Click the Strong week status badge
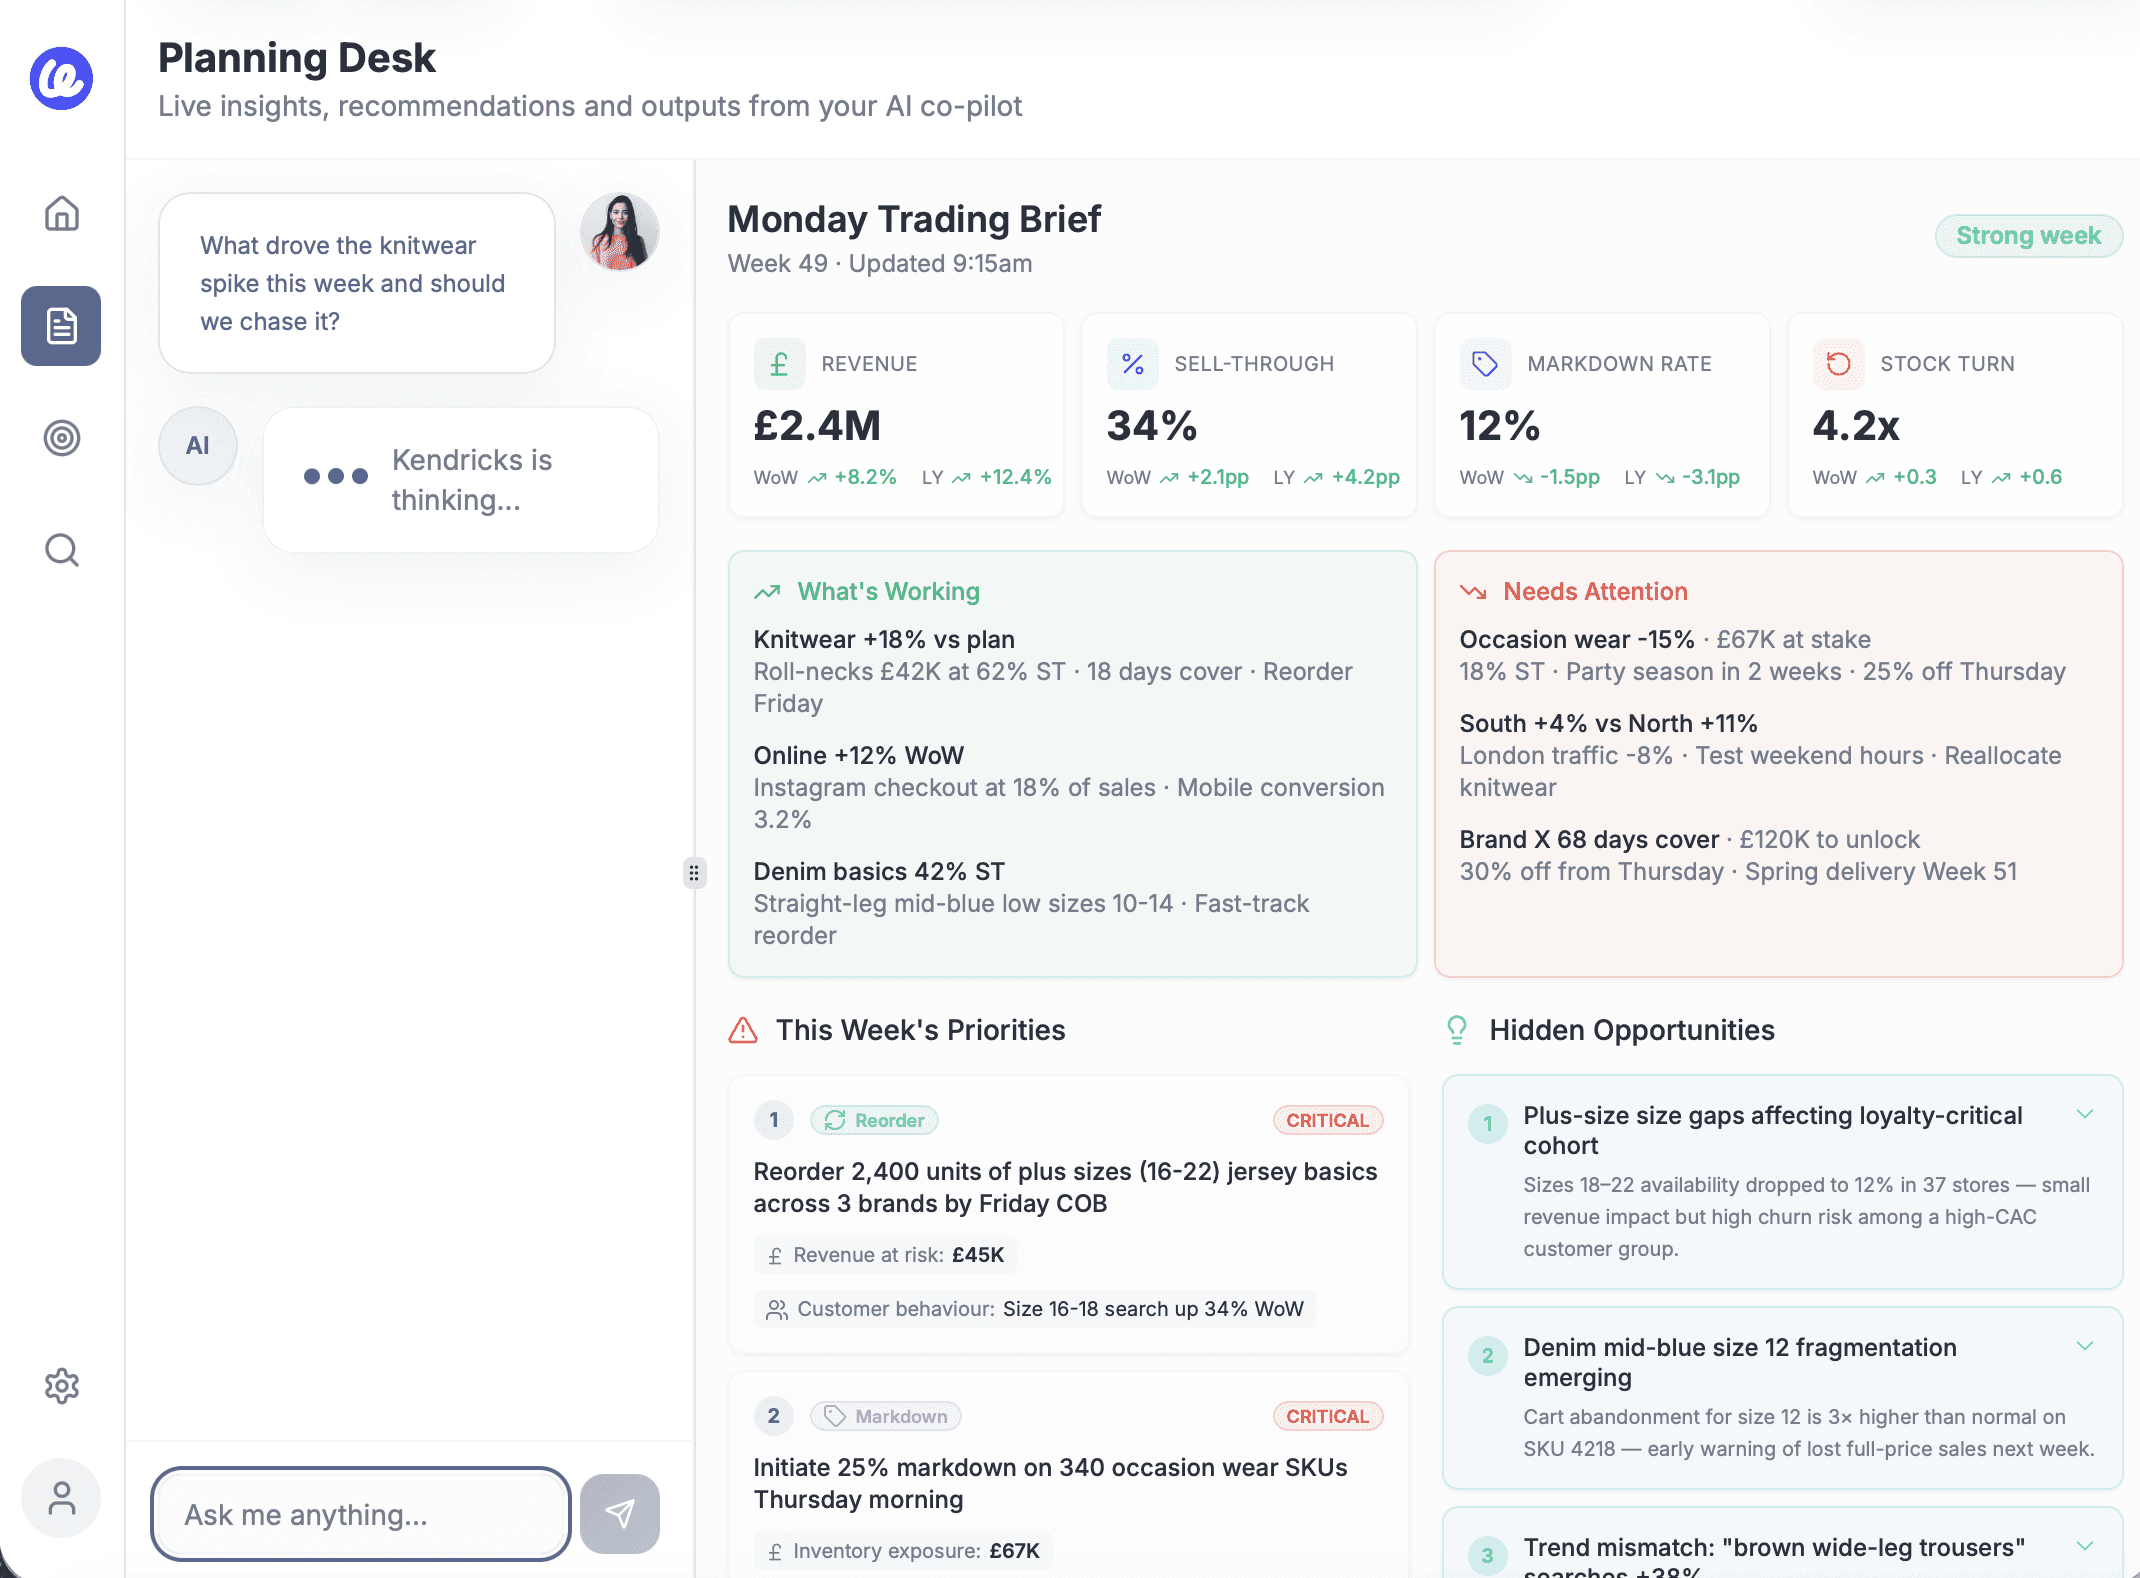This screenshot has width=2140, height=1578. [2028, 236]
